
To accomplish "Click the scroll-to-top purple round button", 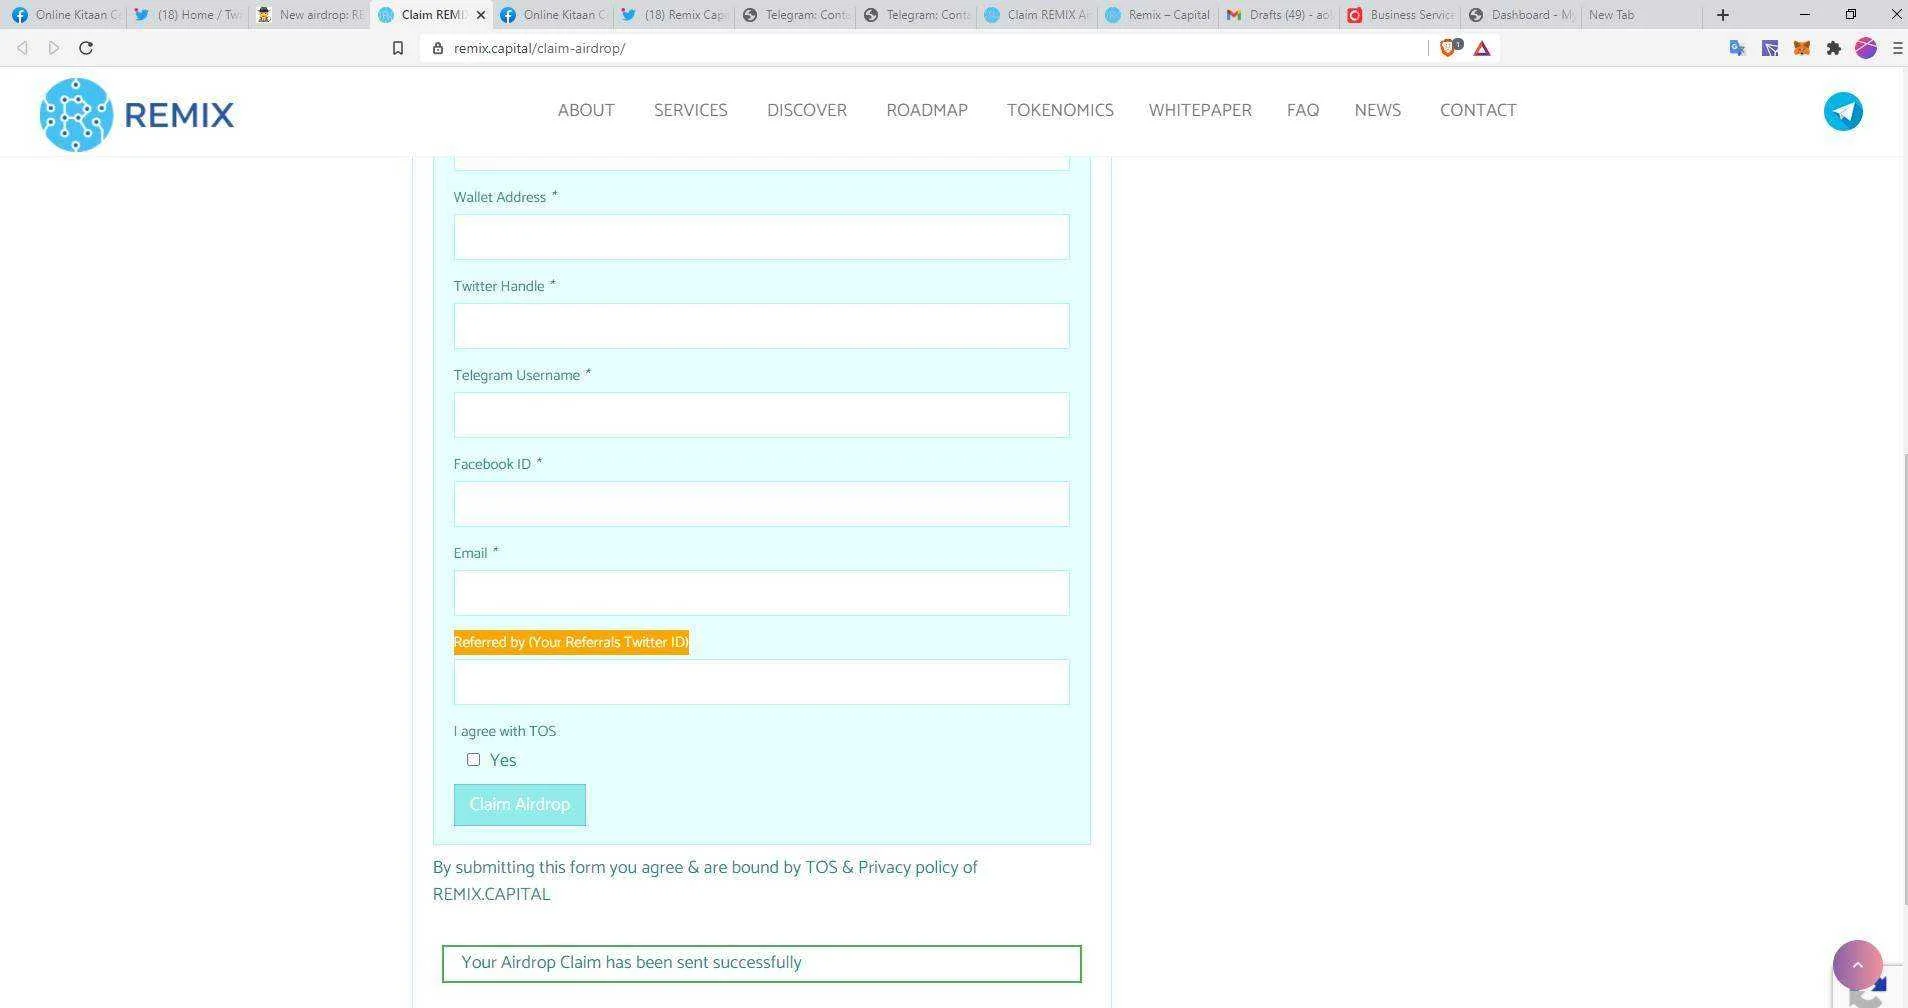I will [1857, 965].
